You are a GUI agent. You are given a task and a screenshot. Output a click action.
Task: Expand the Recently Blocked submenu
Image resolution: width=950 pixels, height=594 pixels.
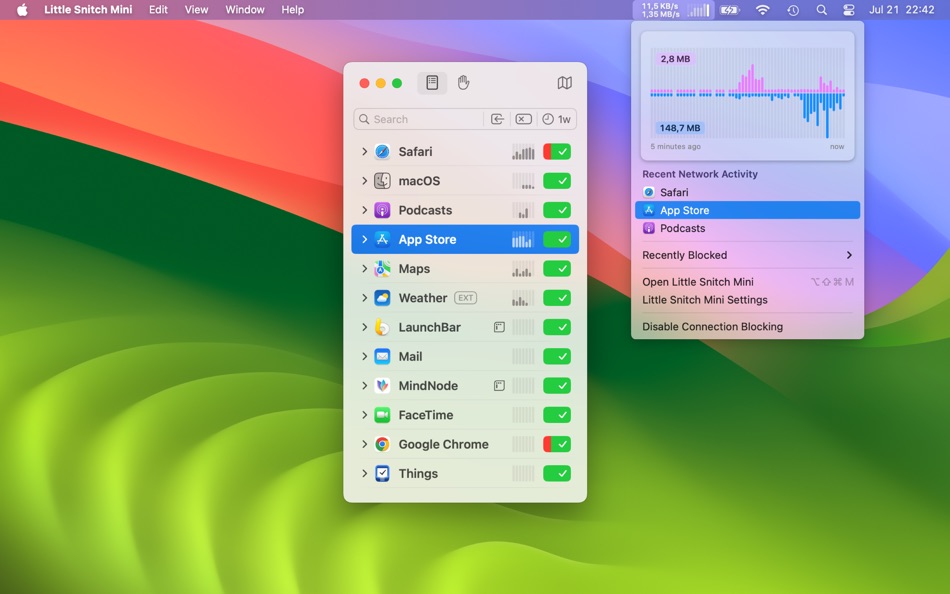tap(747, 255)
